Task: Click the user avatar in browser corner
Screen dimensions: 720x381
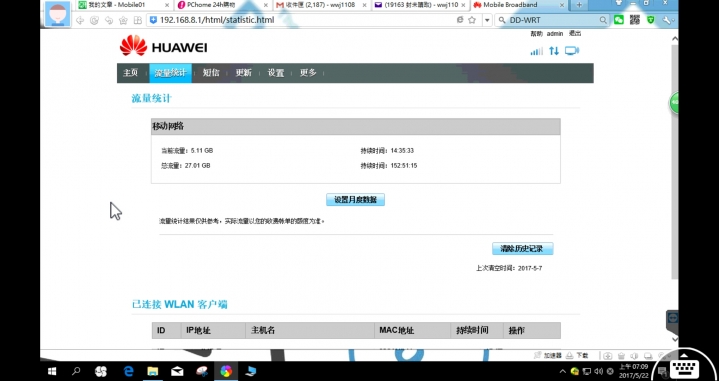Action: coord(57,13)
